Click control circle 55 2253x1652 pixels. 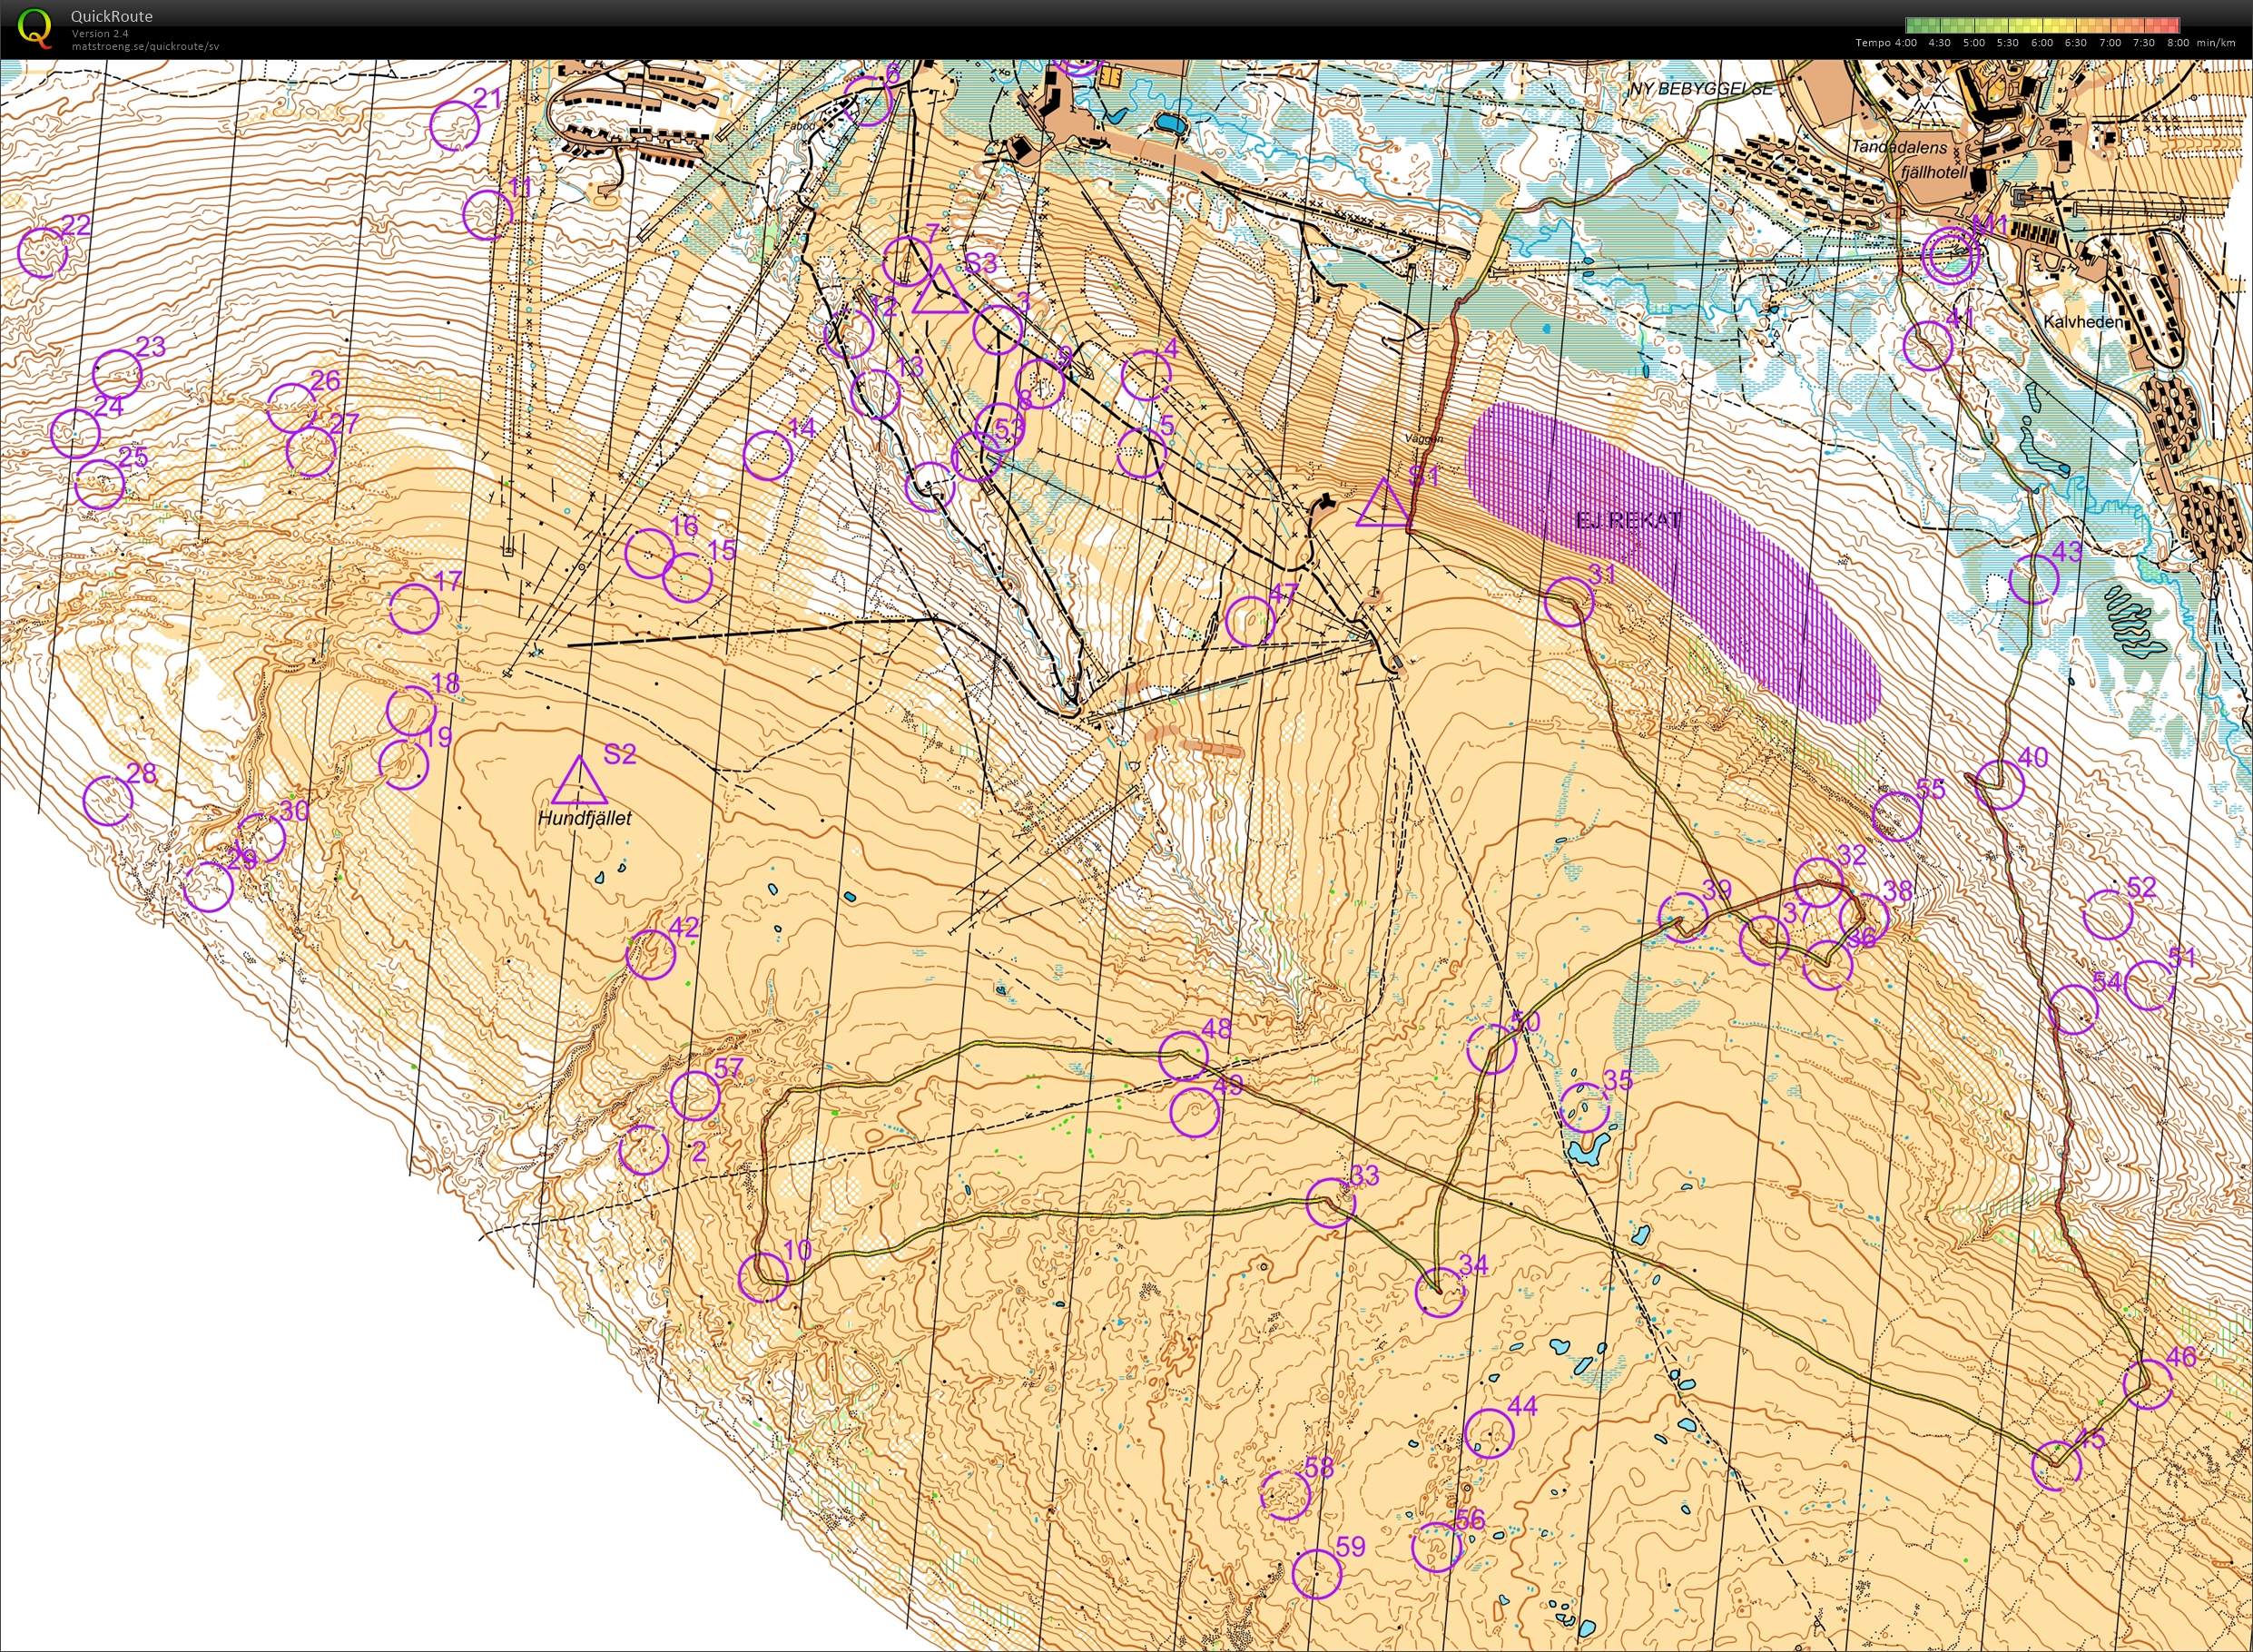point(1897,816)
